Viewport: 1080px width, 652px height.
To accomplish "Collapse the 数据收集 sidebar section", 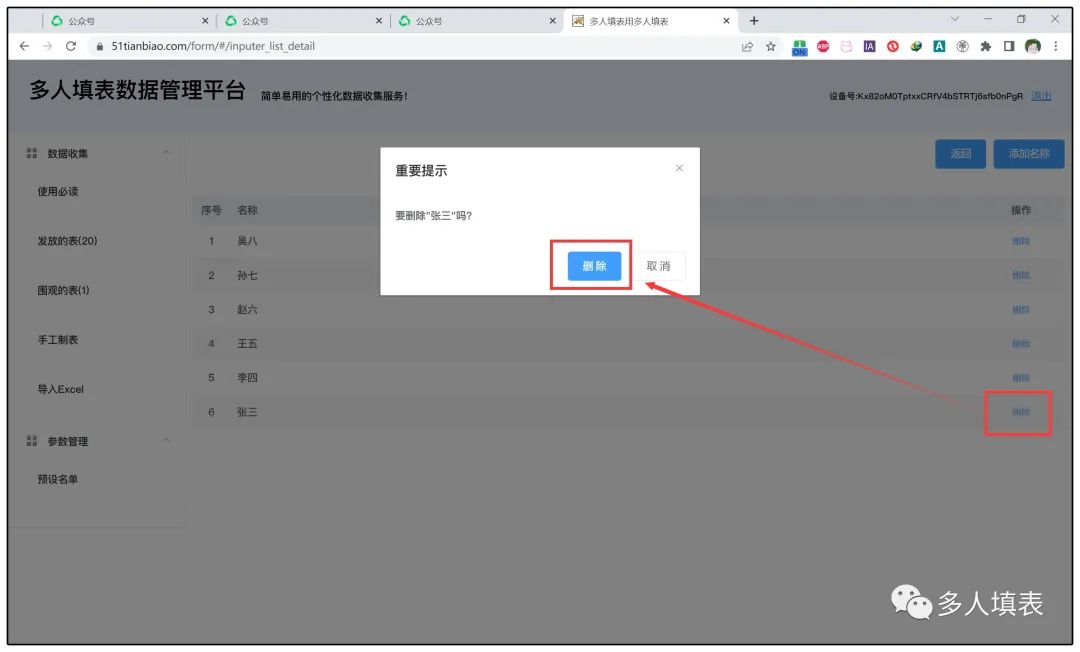I will [166, 152].
